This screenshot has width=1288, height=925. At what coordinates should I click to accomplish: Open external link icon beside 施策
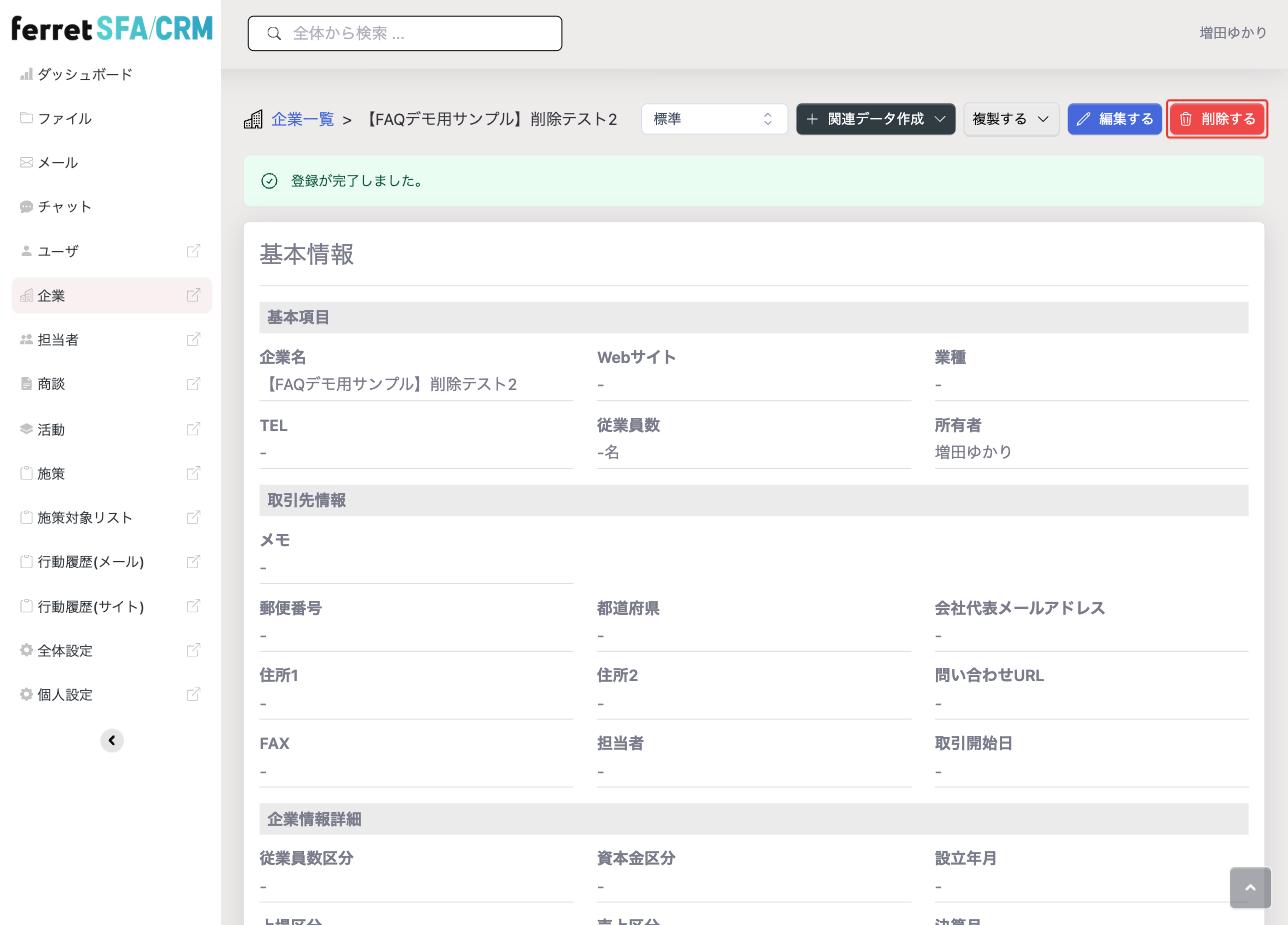click(x=193, y=473)
